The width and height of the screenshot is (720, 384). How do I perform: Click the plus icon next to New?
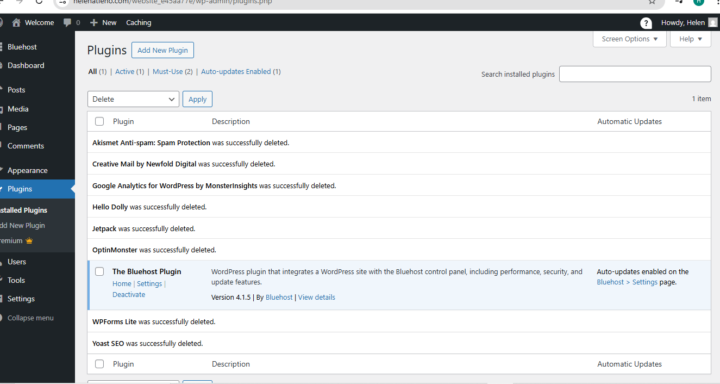[x=94, y=23]
